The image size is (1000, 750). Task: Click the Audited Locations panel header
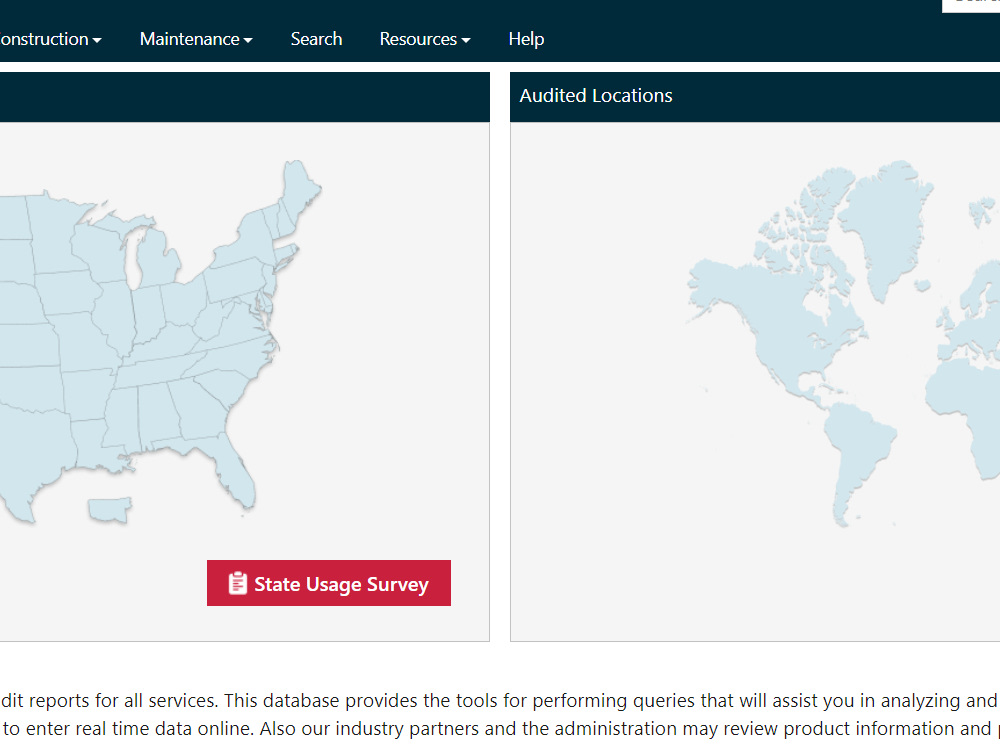(x=754, y=96)
